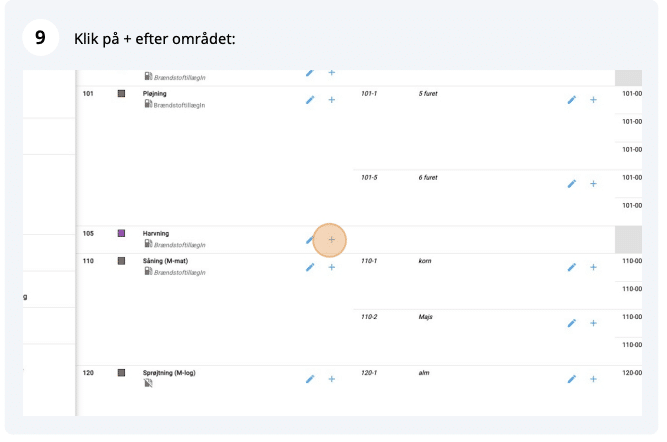Viewport: 667px width, 442px height.
Task: Edit the Pløjning row with pencil icon
Action: 310,100
